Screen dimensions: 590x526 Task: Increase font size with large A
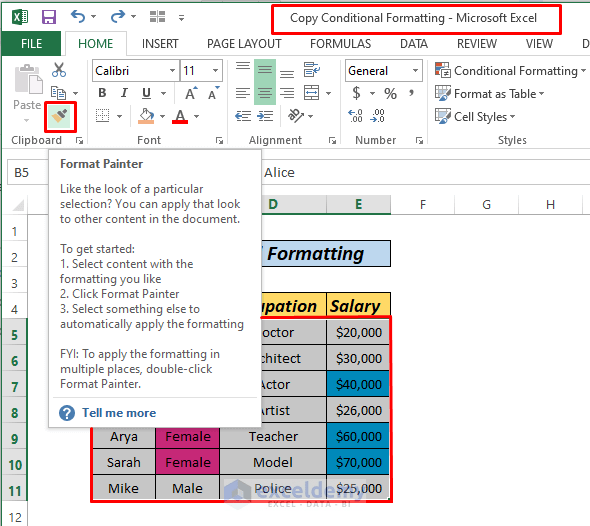(191, 93)
